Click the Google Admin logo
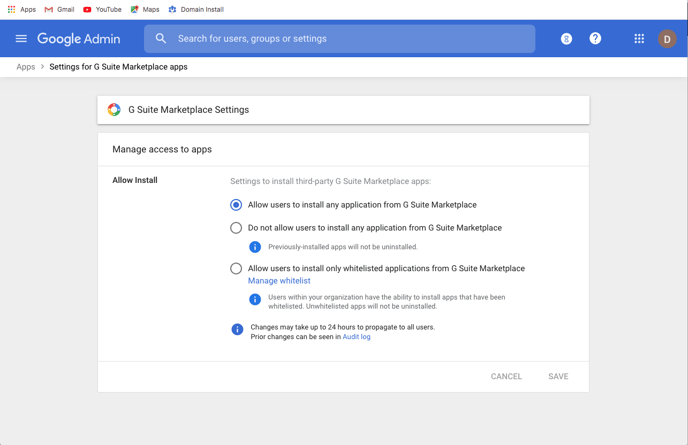Screen dimensions: 688x445 coord(79,39)
